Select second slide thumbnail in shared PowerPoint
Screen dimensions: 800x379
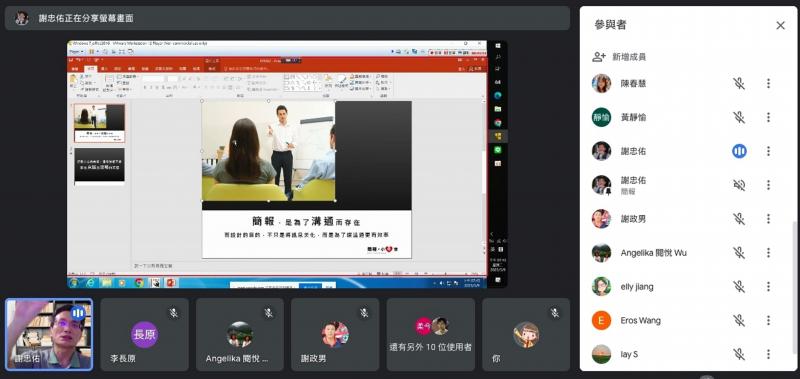click(x=99, y=165)
